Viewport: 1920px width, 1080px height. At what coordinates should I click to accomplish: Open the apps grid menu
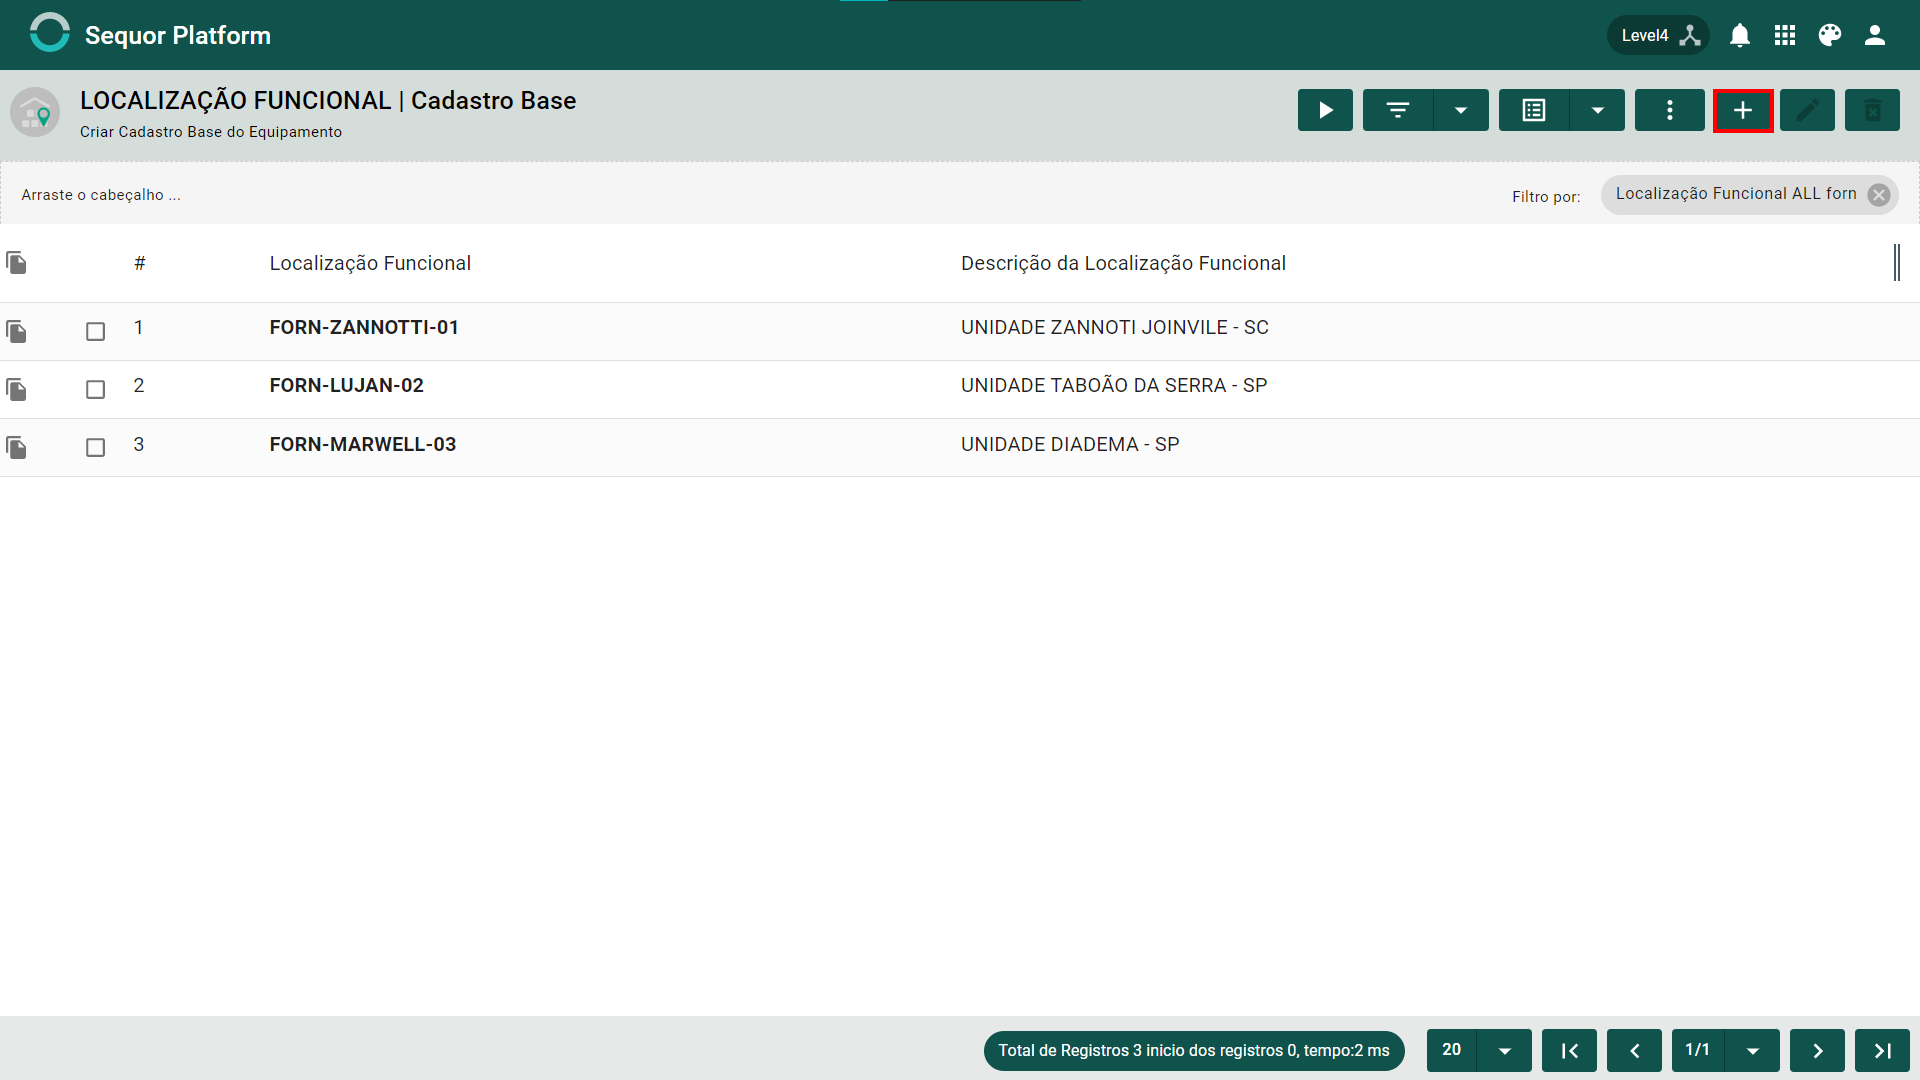1785,35
